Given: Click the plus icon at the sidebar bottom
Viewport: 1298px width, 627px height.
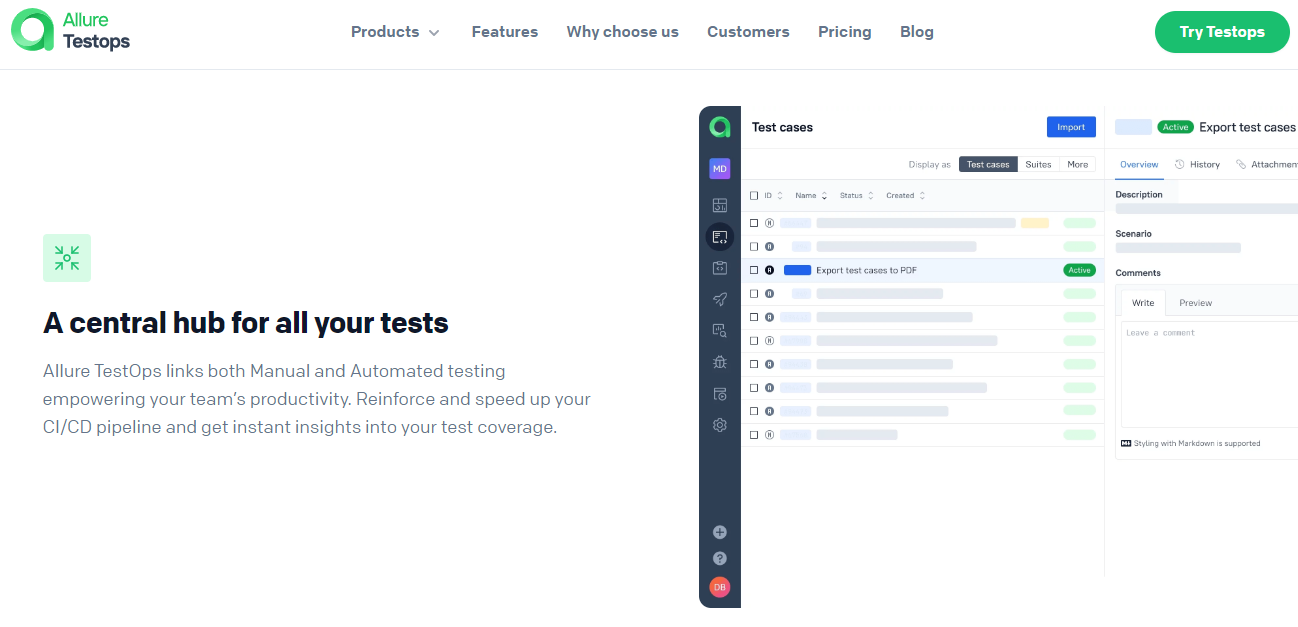Looking at the screenshot, I should pyautogui.click(x=719, y=532).
